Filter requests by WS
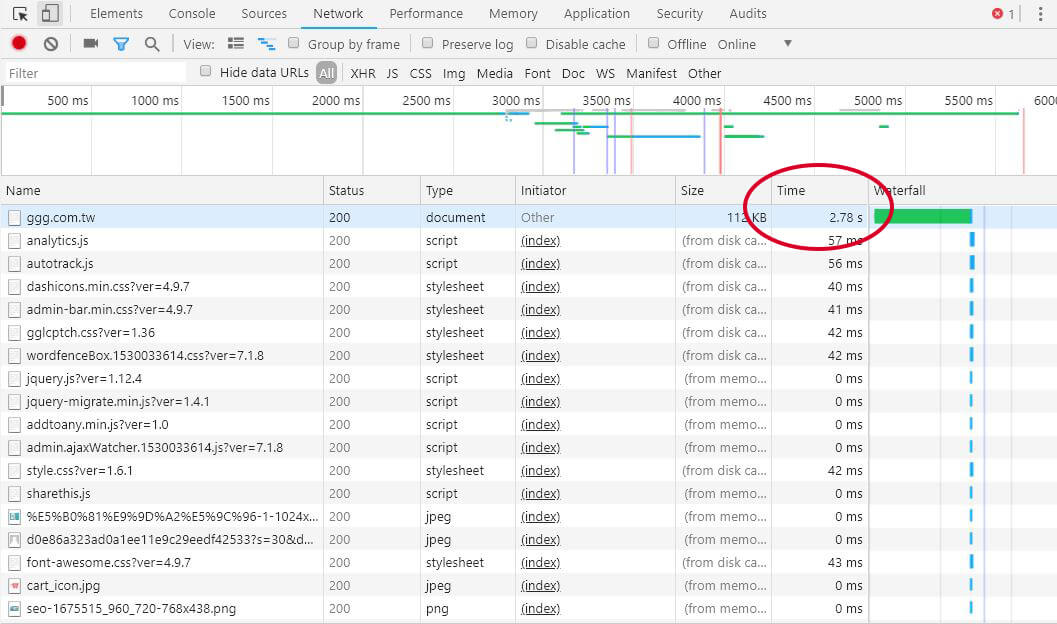This screenshot has width=1057, height=624. tap(605, 73)
